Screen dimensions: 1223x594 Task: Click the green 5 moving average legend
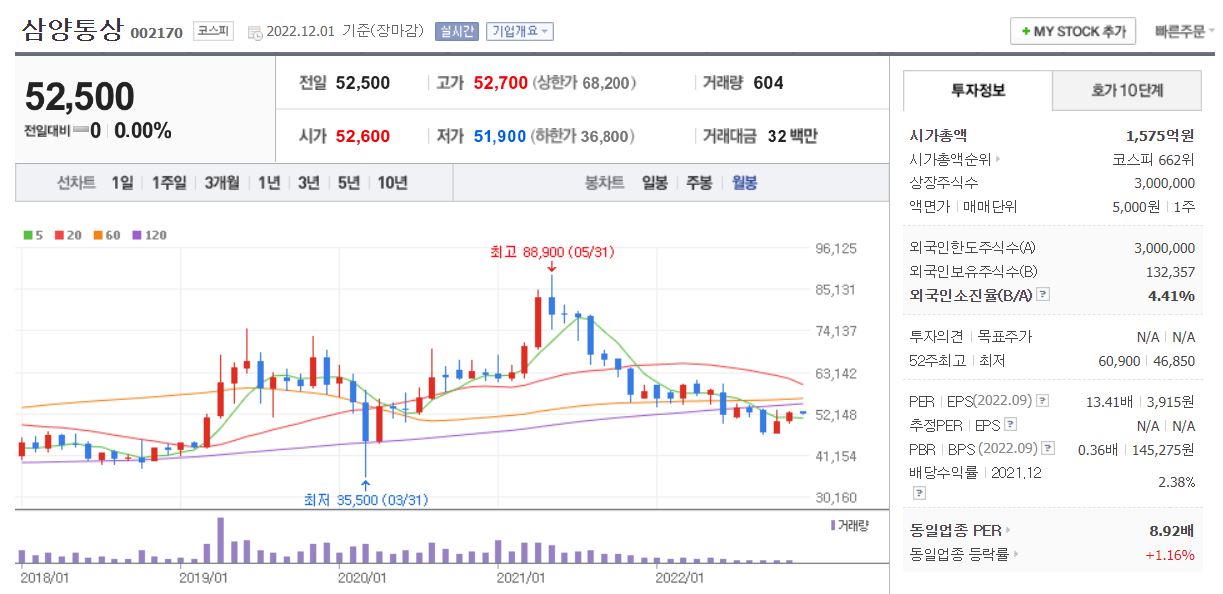[x=33, y=235]
